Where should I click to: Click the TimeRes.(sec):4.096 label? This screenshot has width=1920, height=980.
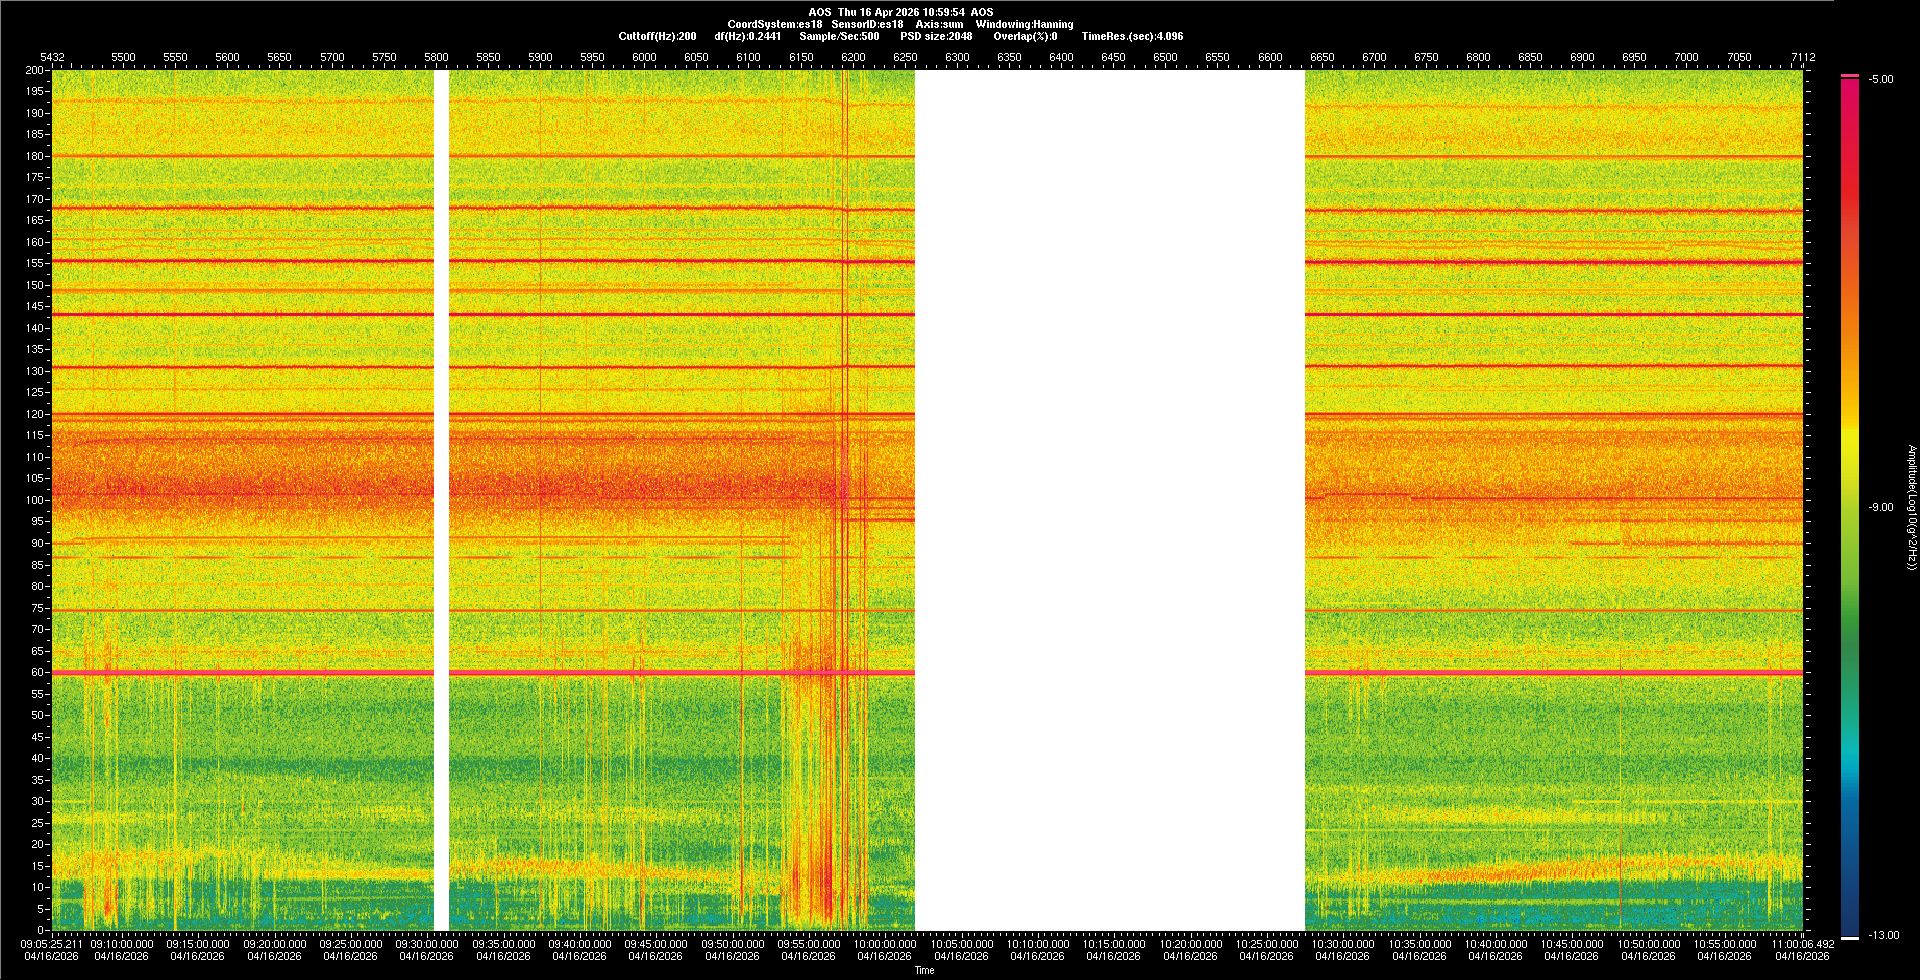coord(1132,37)
